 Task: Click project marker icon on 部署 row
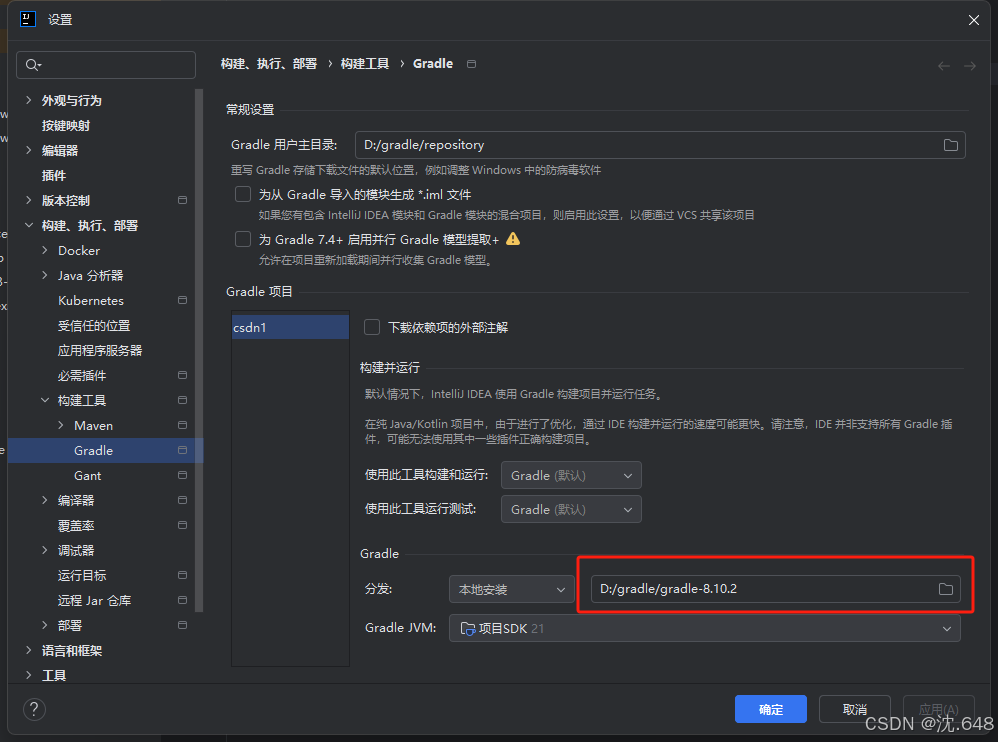tap(182, 626)
